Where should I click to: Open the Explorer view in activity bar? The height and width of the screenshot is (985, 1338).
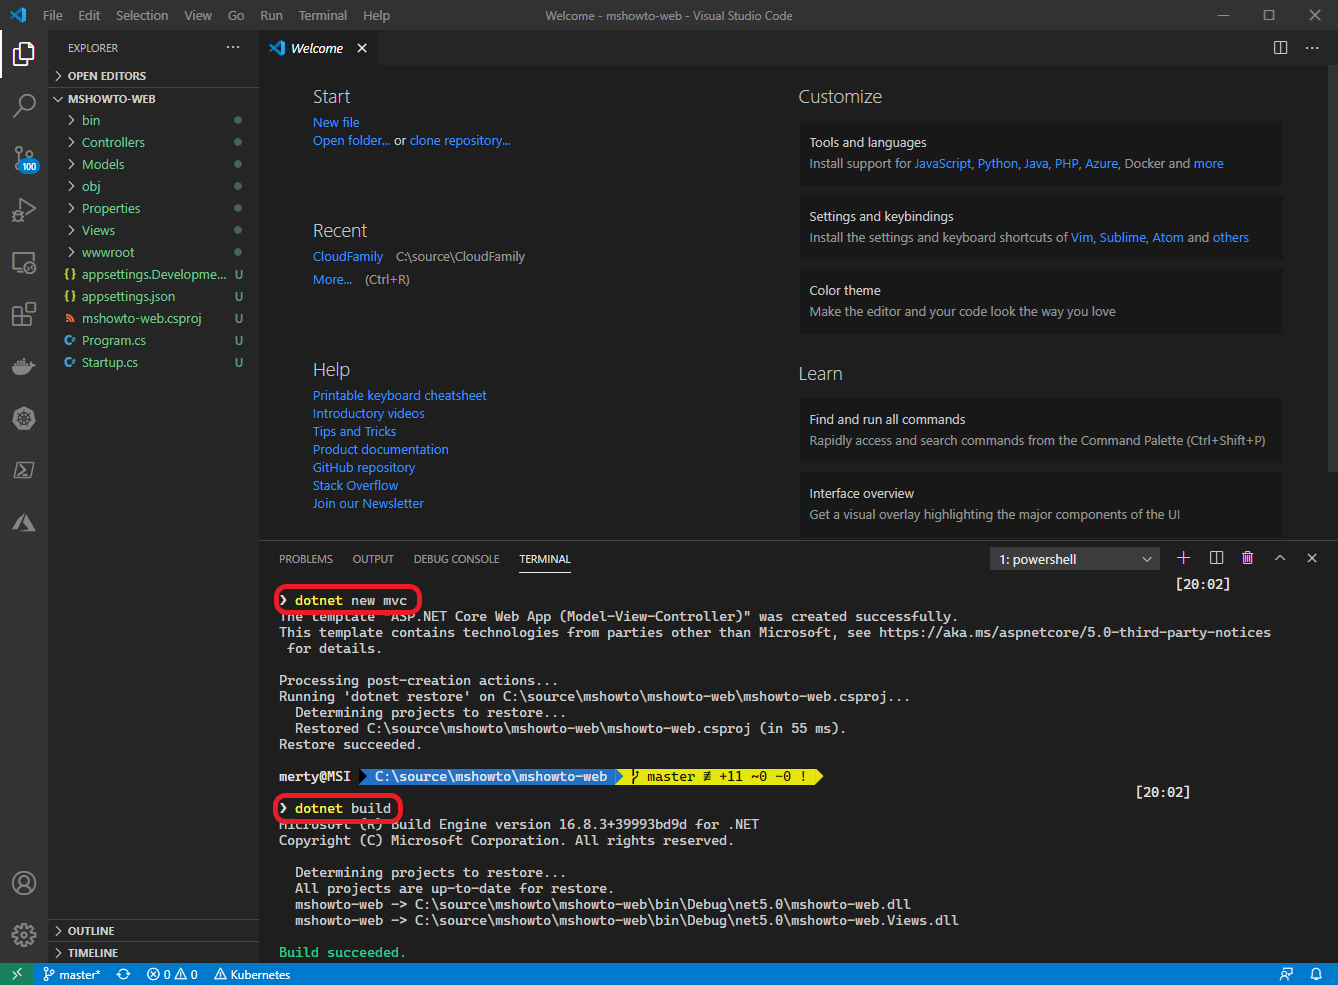[x=24, y=54]
